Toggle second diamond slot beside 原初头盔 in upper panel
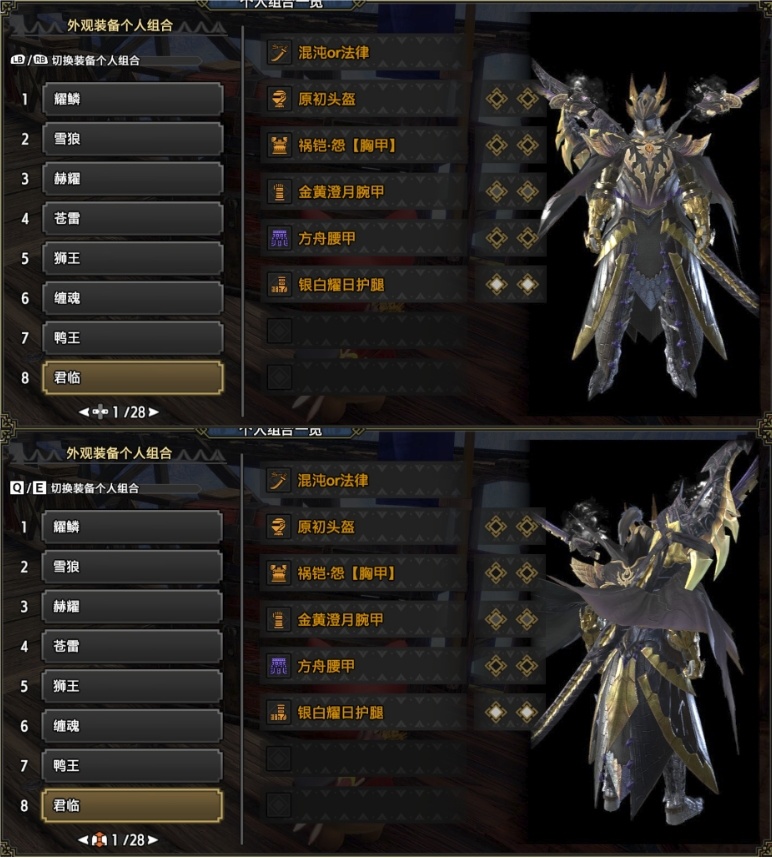772x858 pixels. (x=527, y=99)
